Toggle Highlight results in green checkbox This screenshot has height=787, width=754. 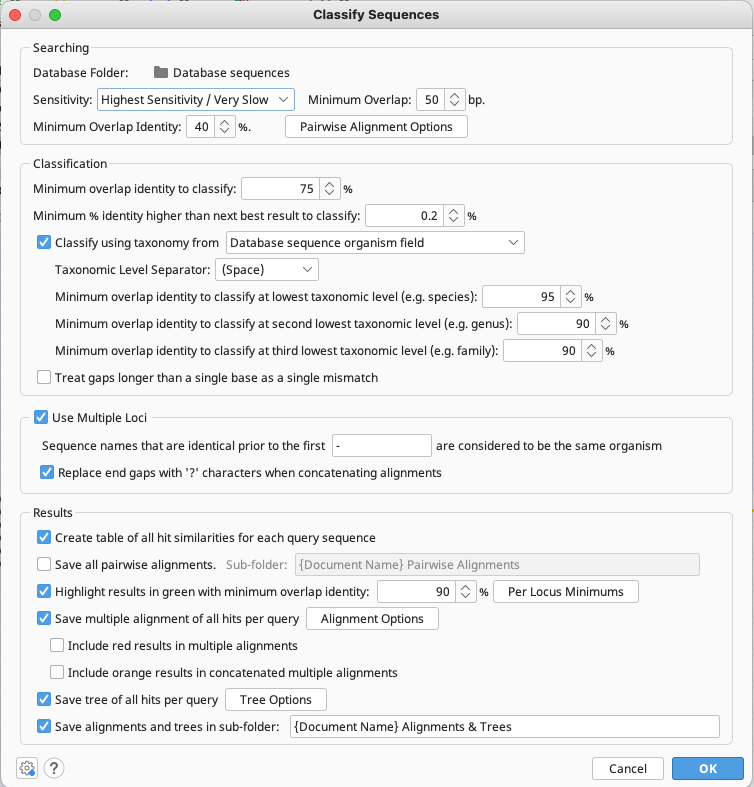pos(44,591)
